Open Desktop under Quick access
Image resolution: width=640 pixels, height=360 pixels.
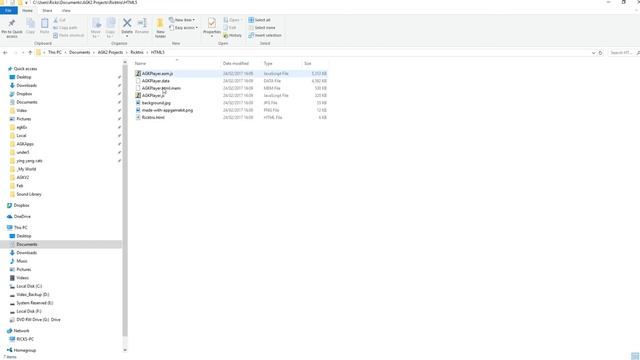tap(24, 77)
